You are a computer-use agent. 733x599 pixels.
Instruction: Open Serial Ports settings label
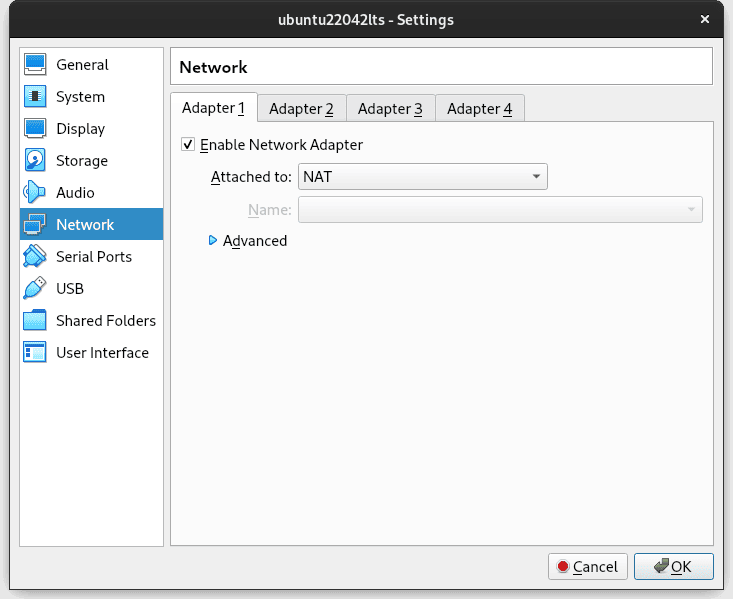coord(94,257)
